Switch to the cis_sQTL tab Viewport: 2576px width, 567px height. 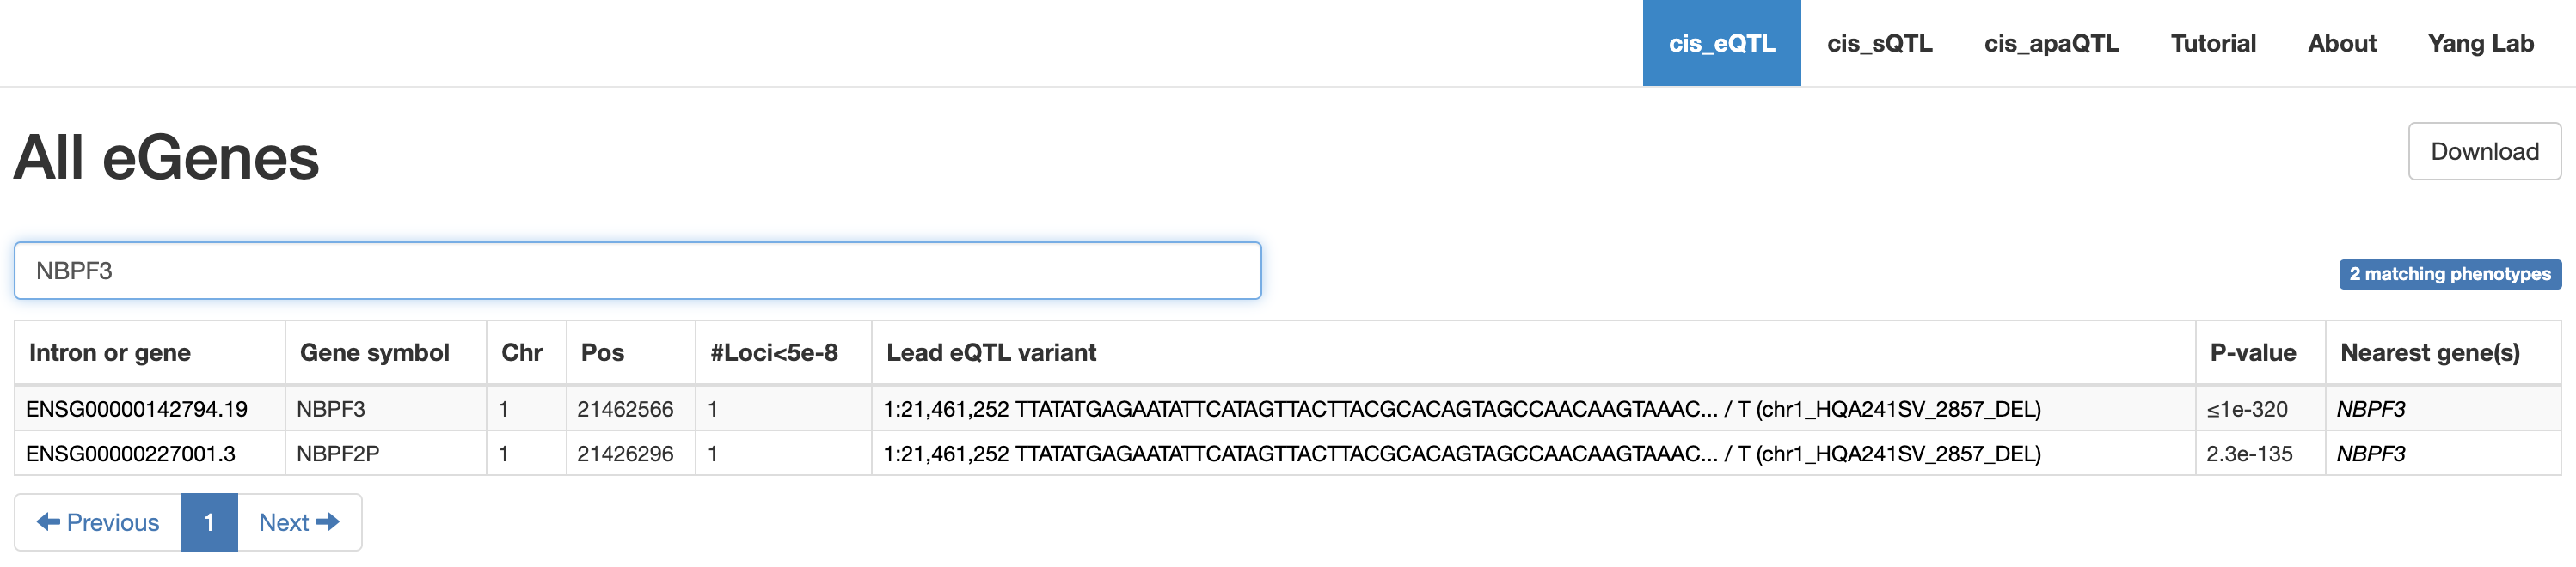click(x=1879, y=44)
